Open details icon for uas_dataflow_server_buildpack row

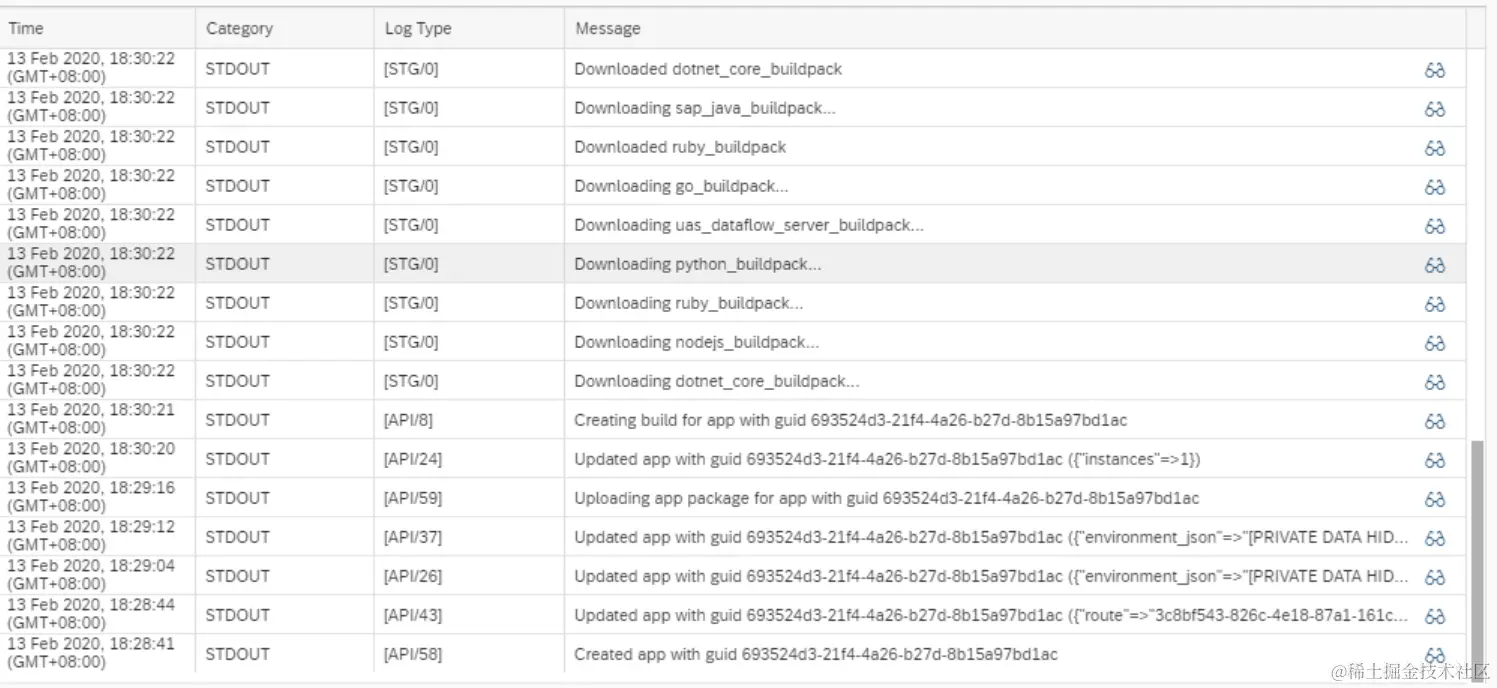point(1435,226)
